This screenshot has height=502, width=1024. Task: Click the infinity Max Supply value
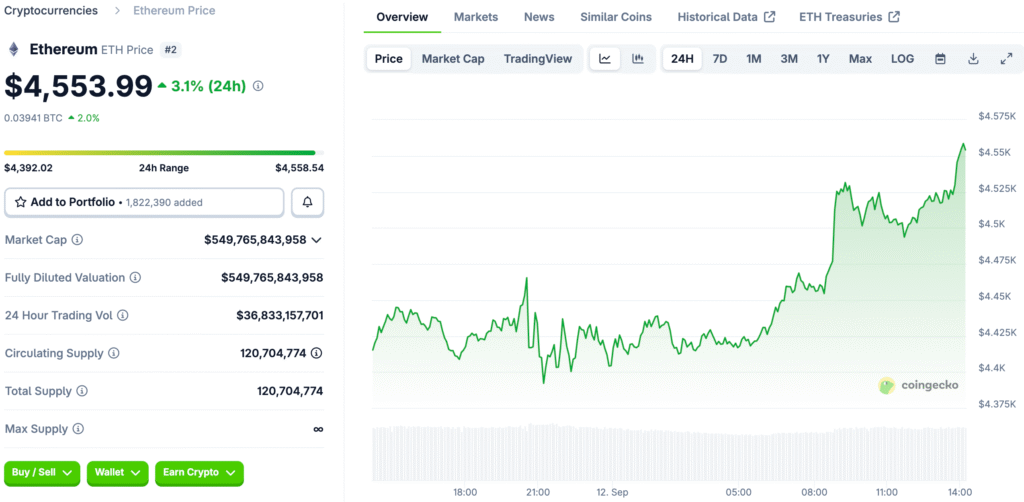click(318, 429)
